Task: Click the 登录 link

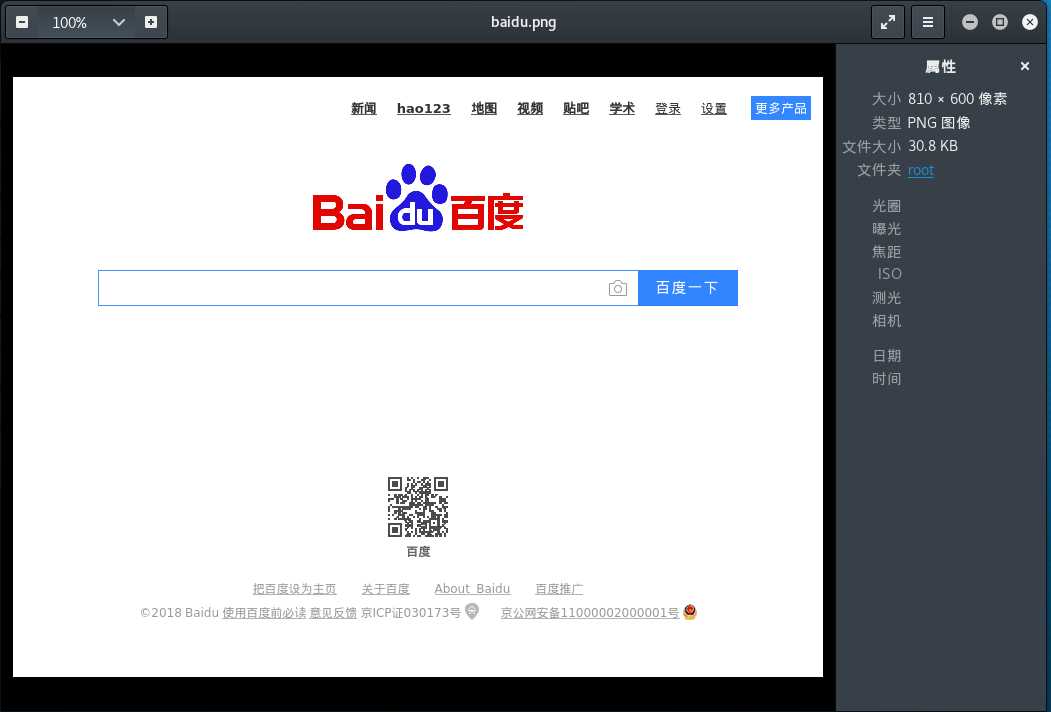Action: tap(668, 109)
